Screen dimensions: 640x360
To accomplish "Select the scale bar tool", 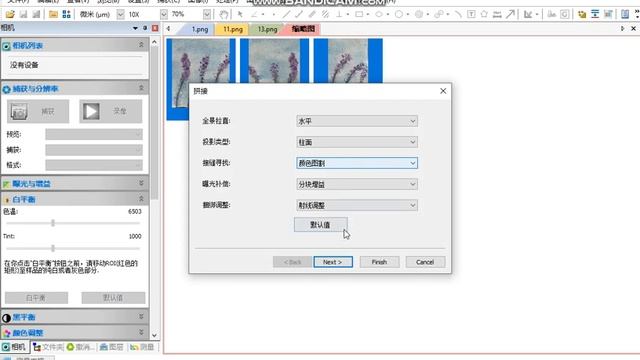I will point(497,14).
